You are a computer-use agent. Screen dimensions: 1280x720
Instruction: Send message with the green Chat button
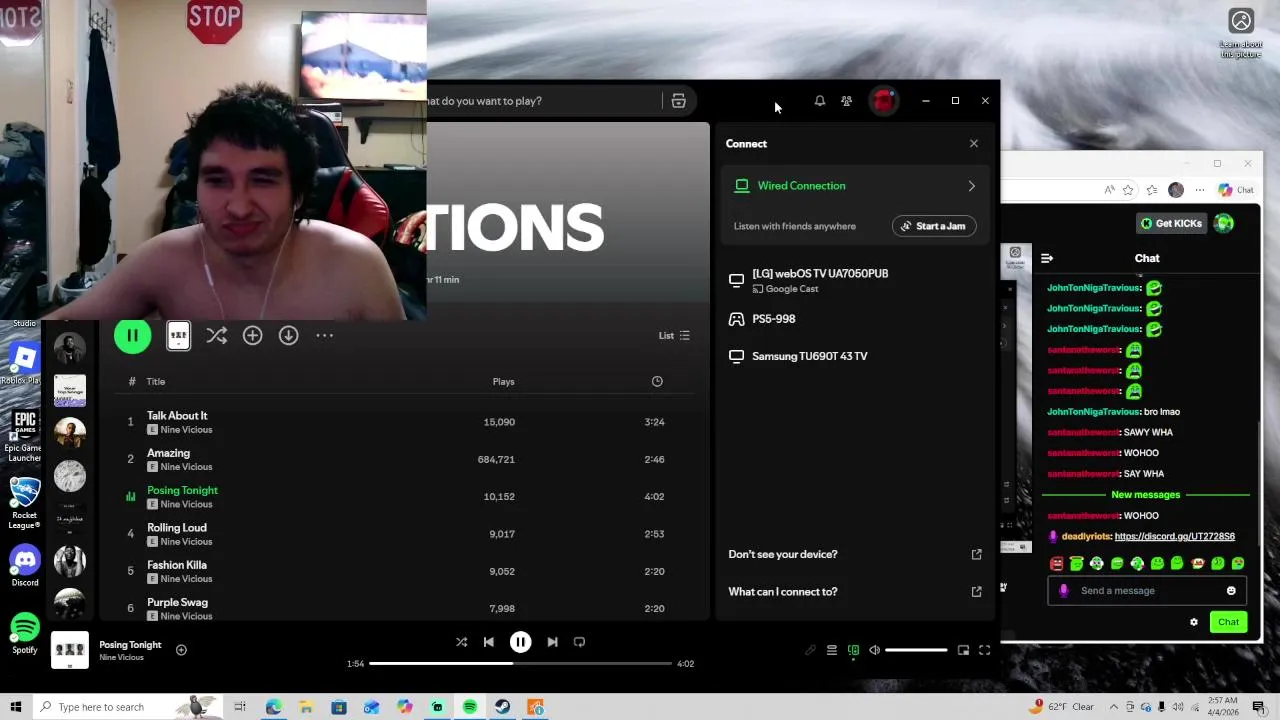1228,622
